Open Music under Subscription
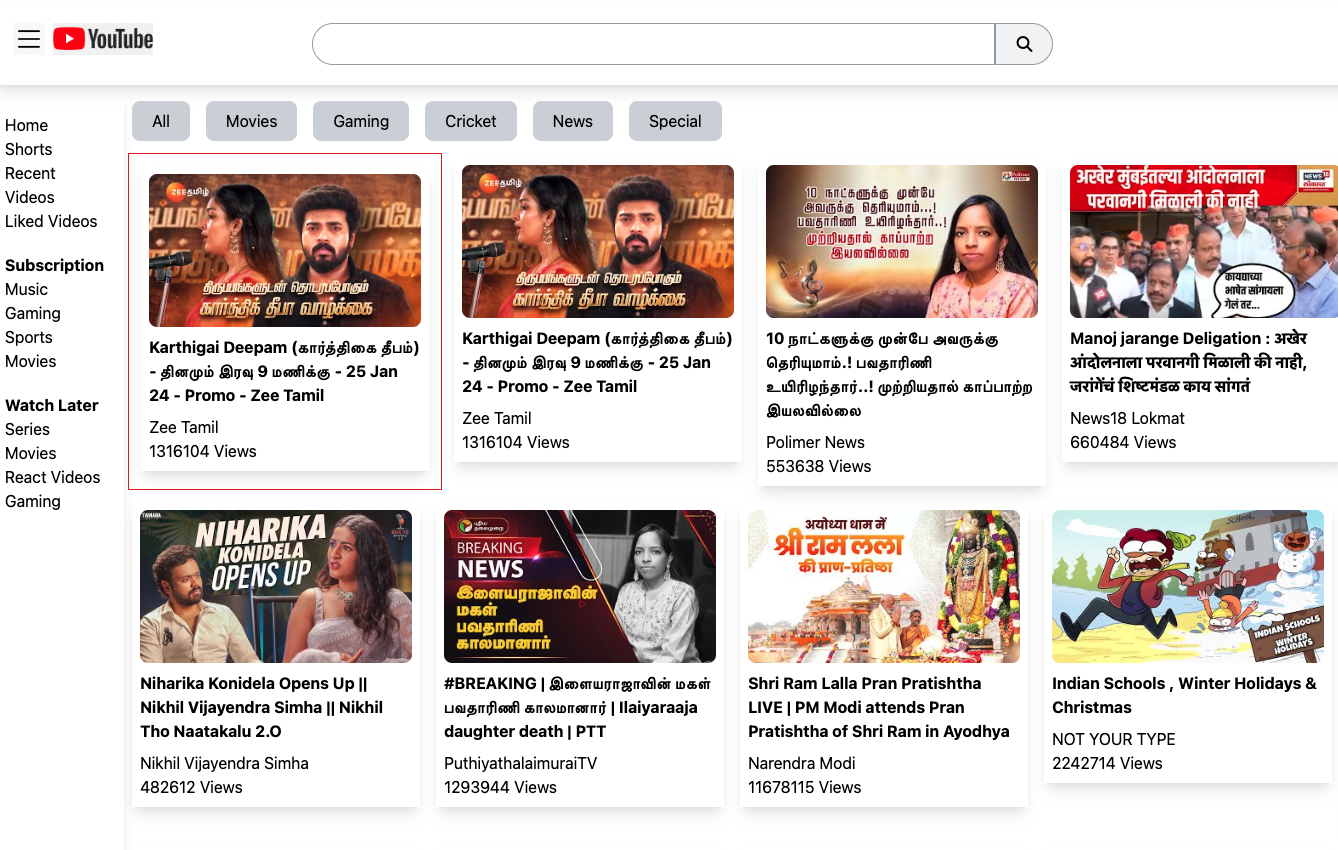Viewport: 1338px width, 850px height. 26,289
